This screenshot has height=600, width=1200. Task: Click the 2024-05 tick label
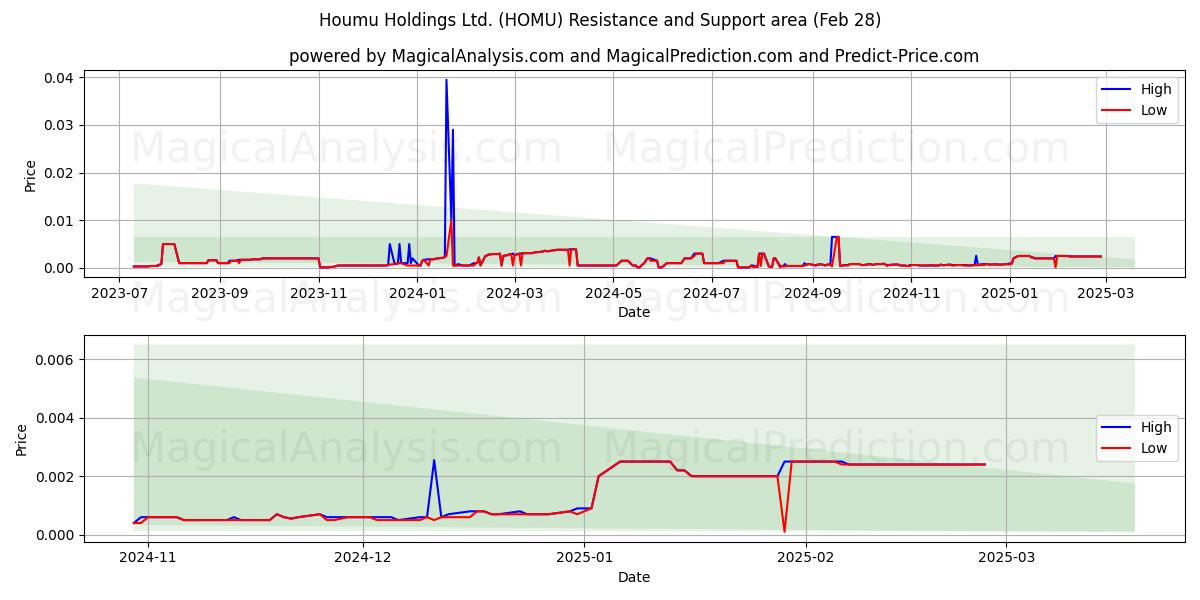(614, 293)
